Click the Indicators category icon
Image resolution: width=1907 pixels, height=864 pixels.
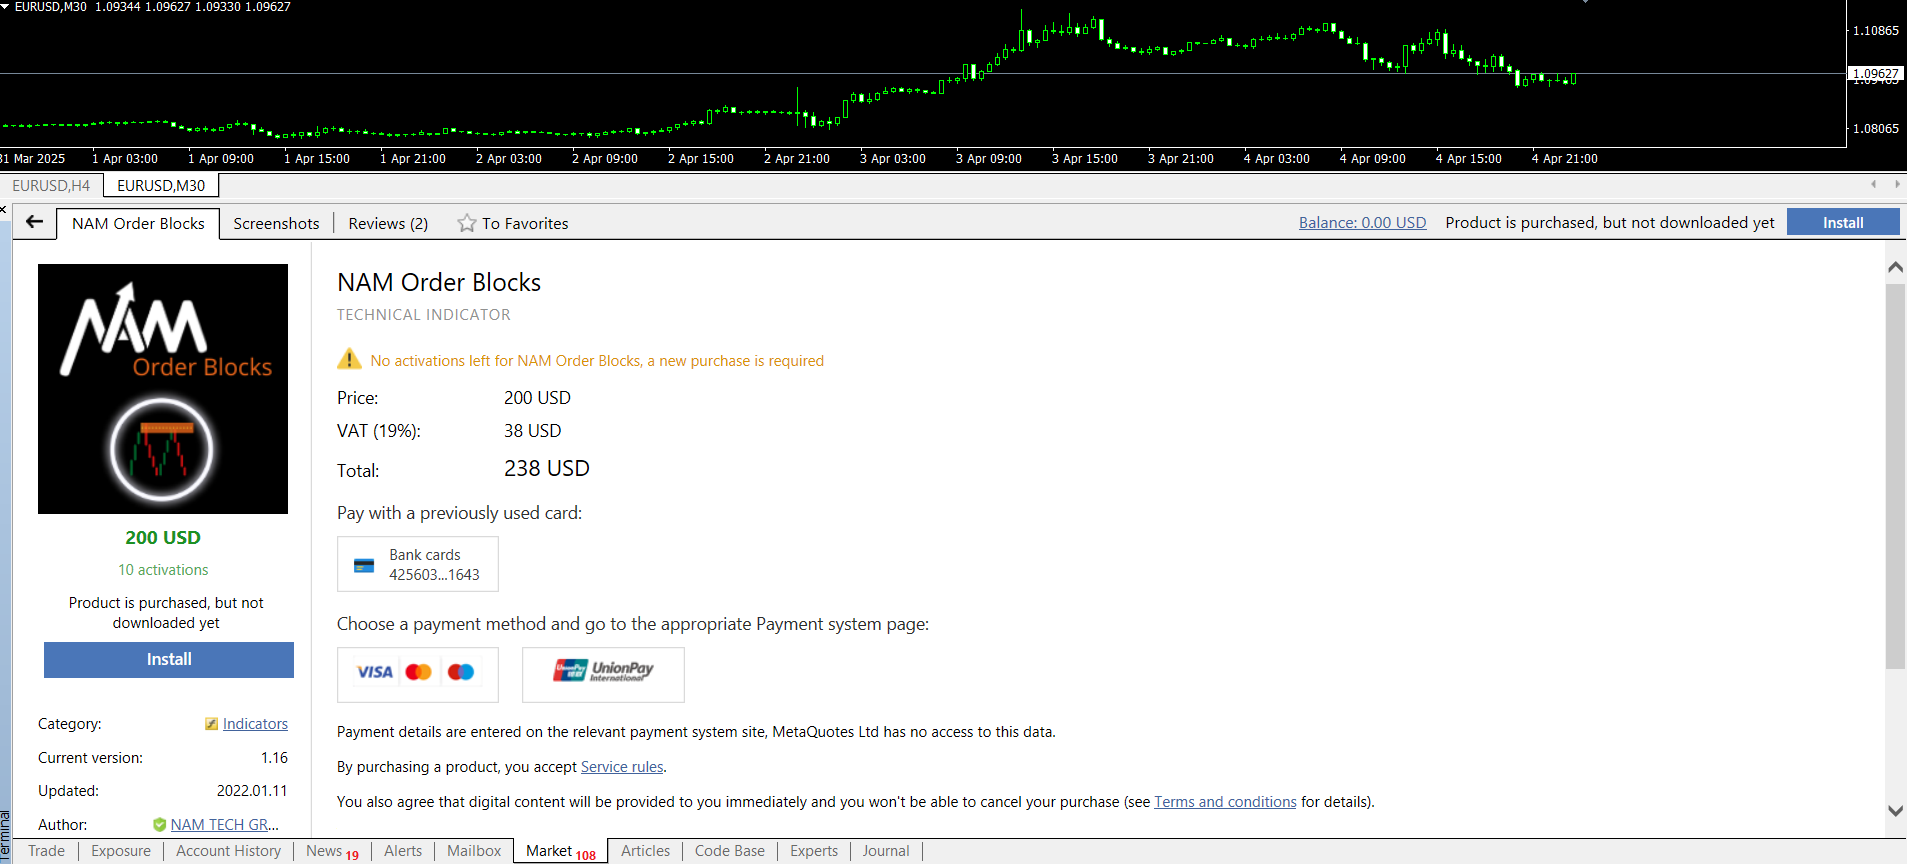pyautogui.click(x=211, y=724)
